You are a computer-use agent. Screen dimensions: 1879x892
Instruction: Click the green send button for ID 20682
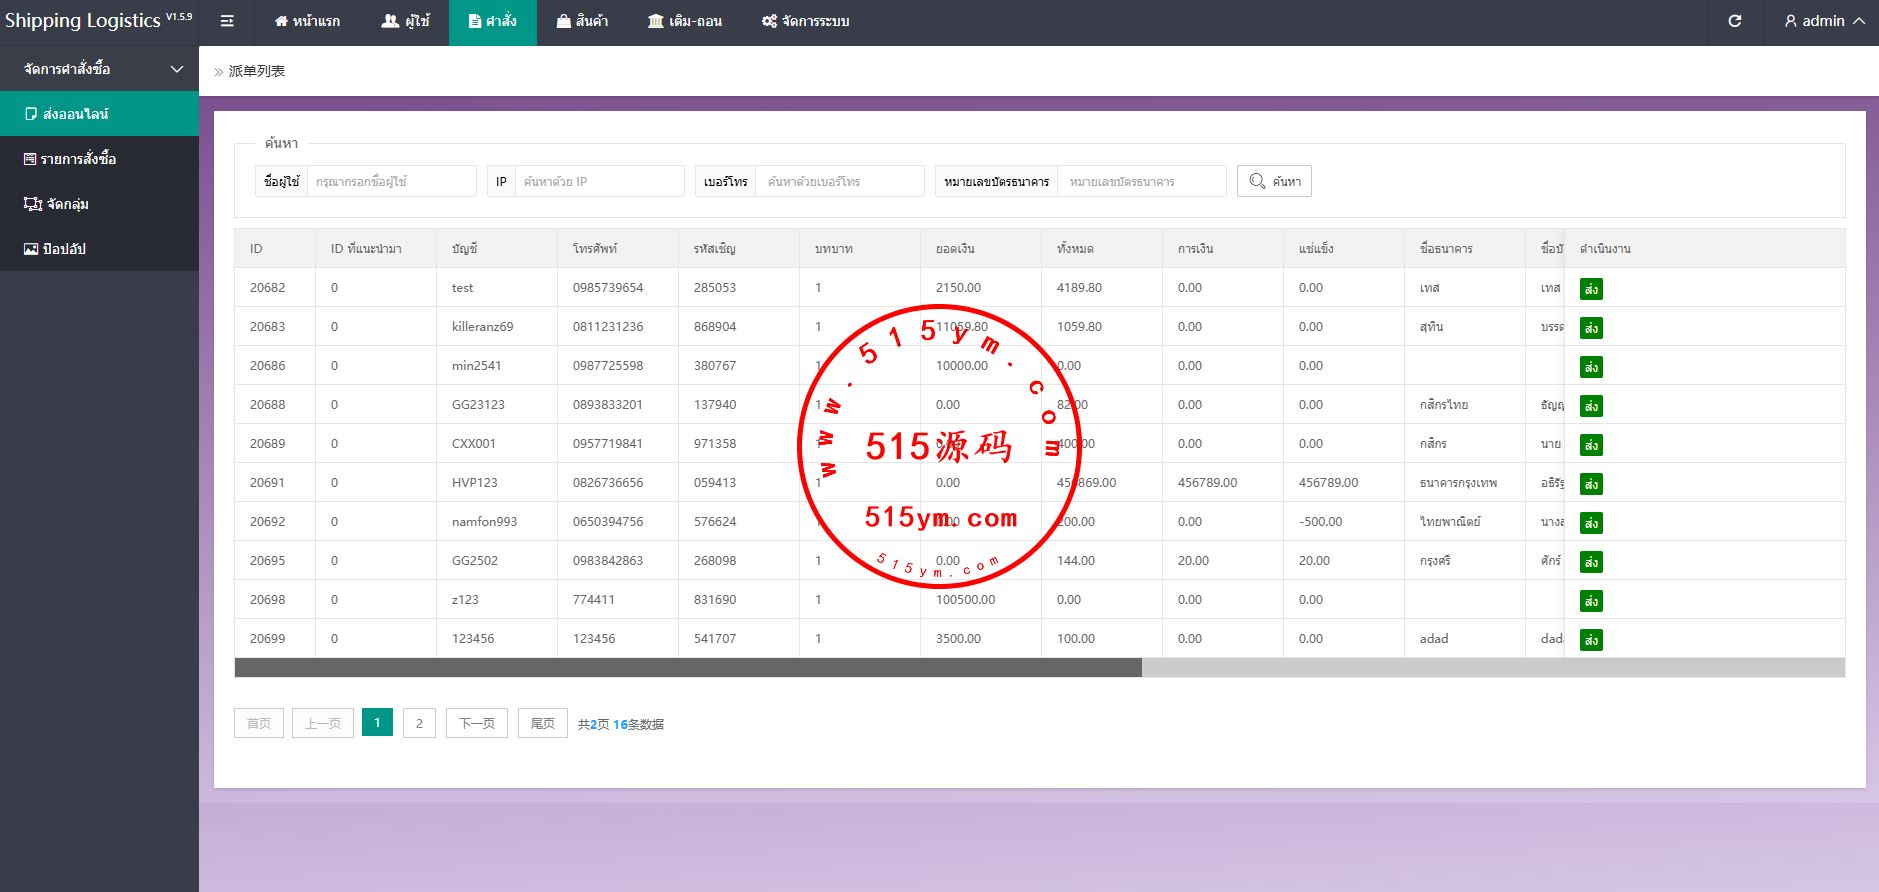click(x=1591, y=289)
